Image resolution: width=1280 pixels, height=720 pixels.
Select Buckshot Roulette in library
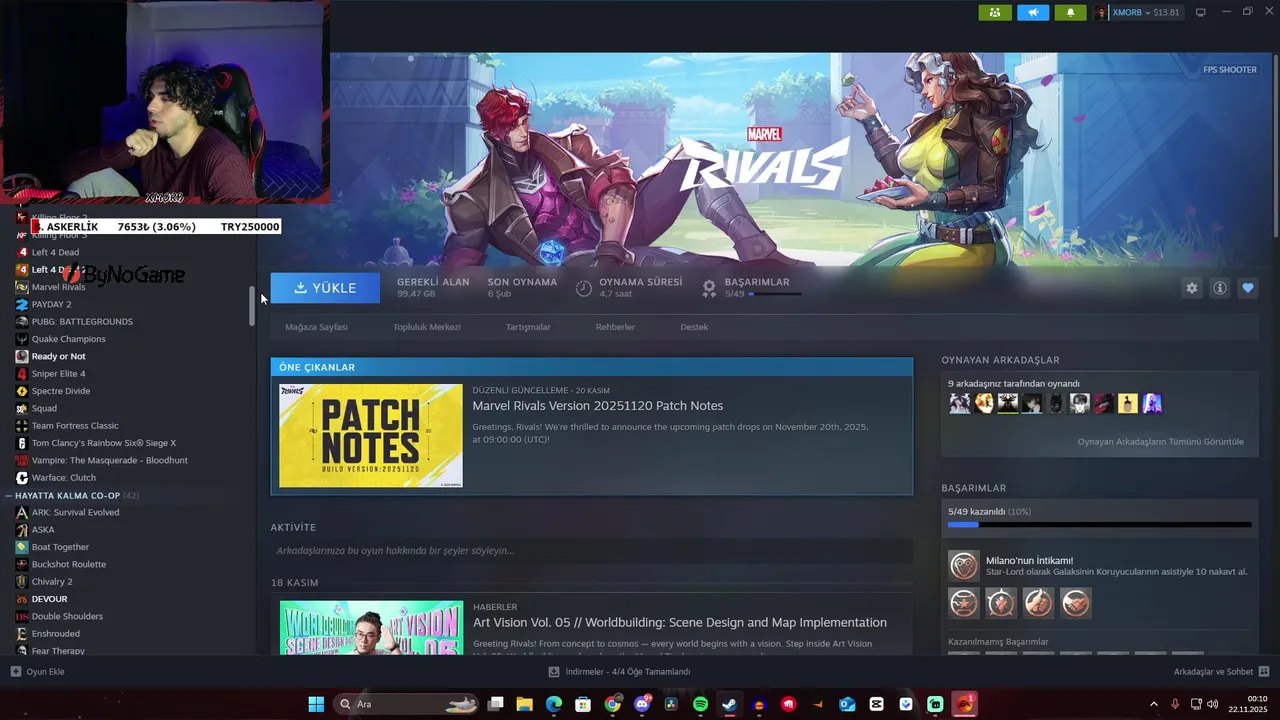pos(68,565)
